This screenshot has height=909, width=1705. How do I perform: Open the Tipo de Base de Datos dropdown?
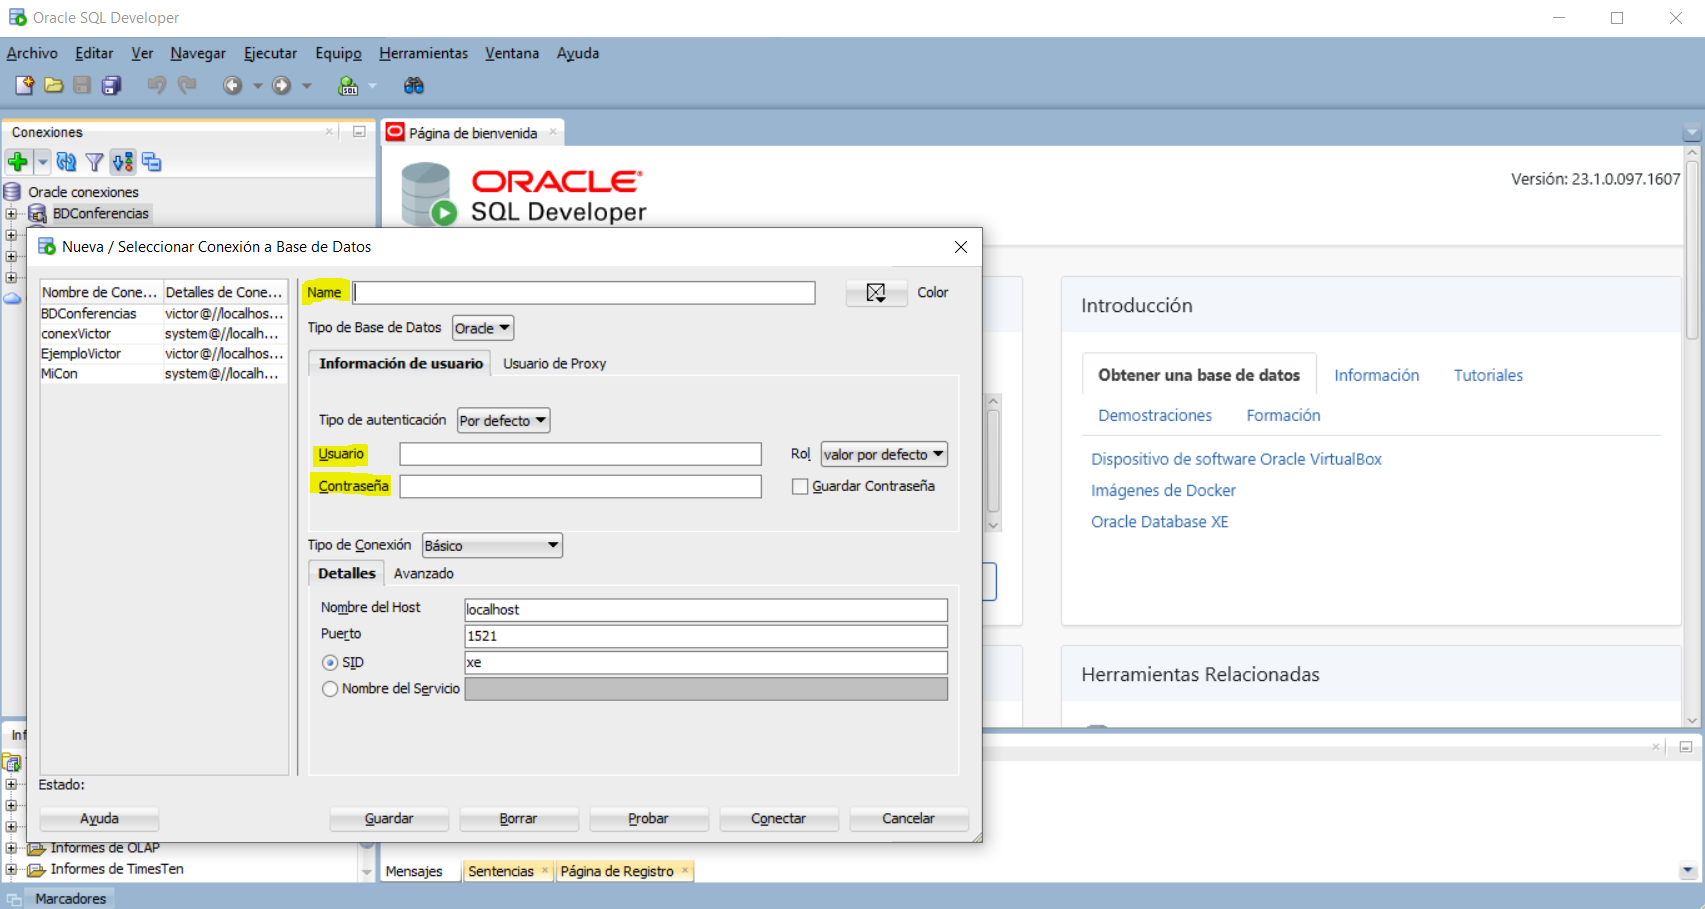[483, 328]
